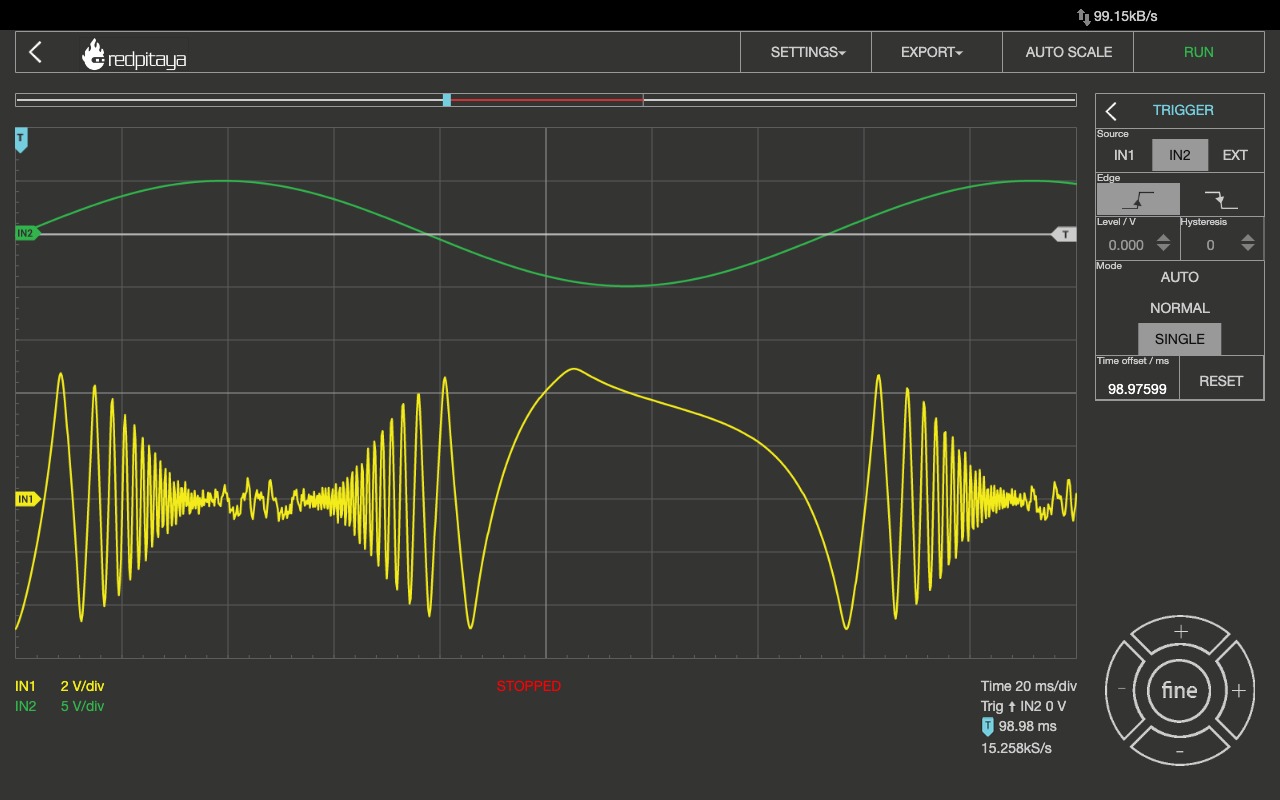
Task: Choose AUTO trigger mode
Action: [1179, 277]
